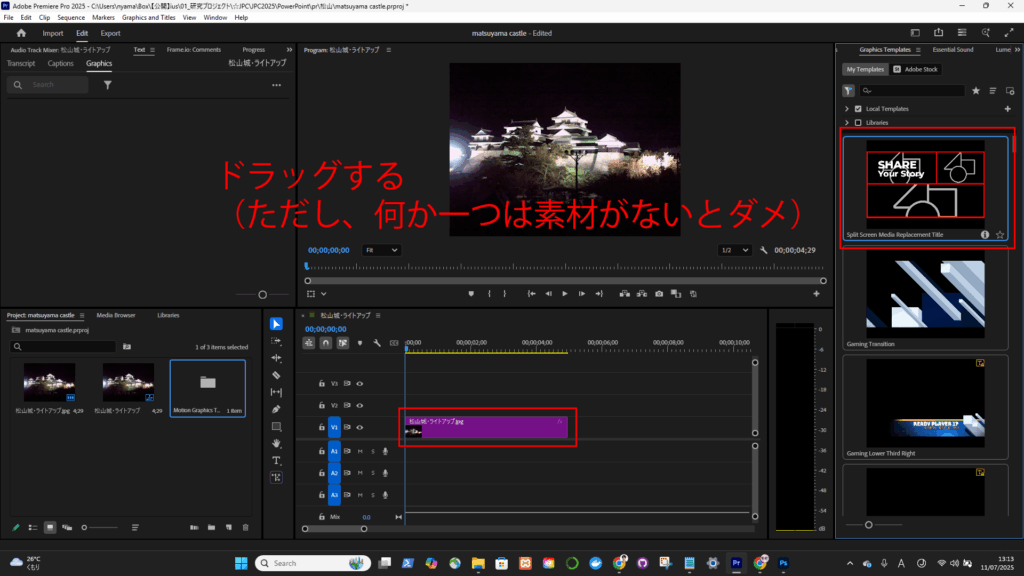Toggle the Local Templates checkbox
1024x576 pixels.
point(858,108)
